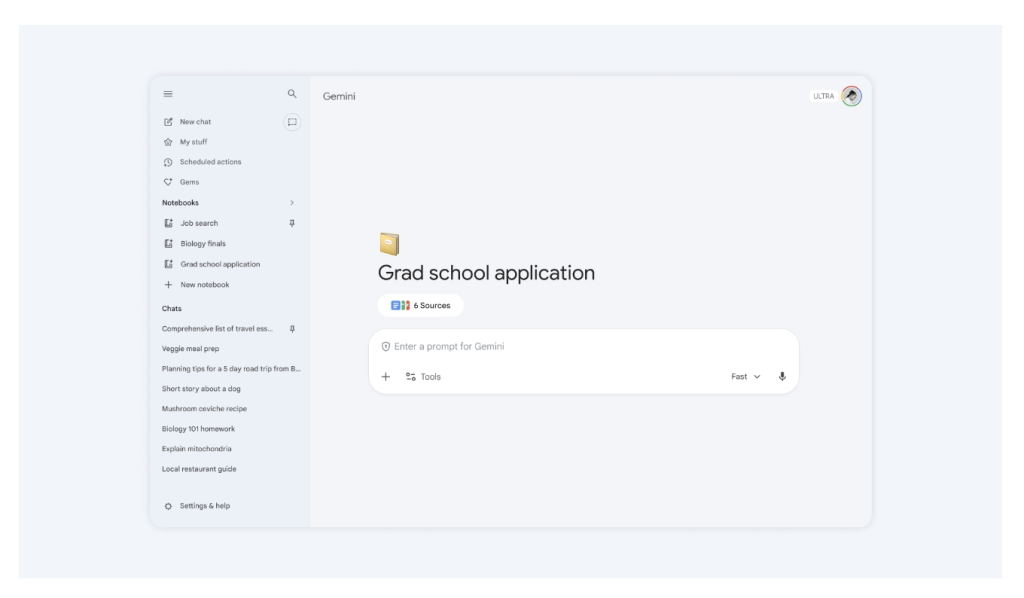The image size is (1024, 598).
Task: Open search with the magnifying glass icon
Action: 292,94
